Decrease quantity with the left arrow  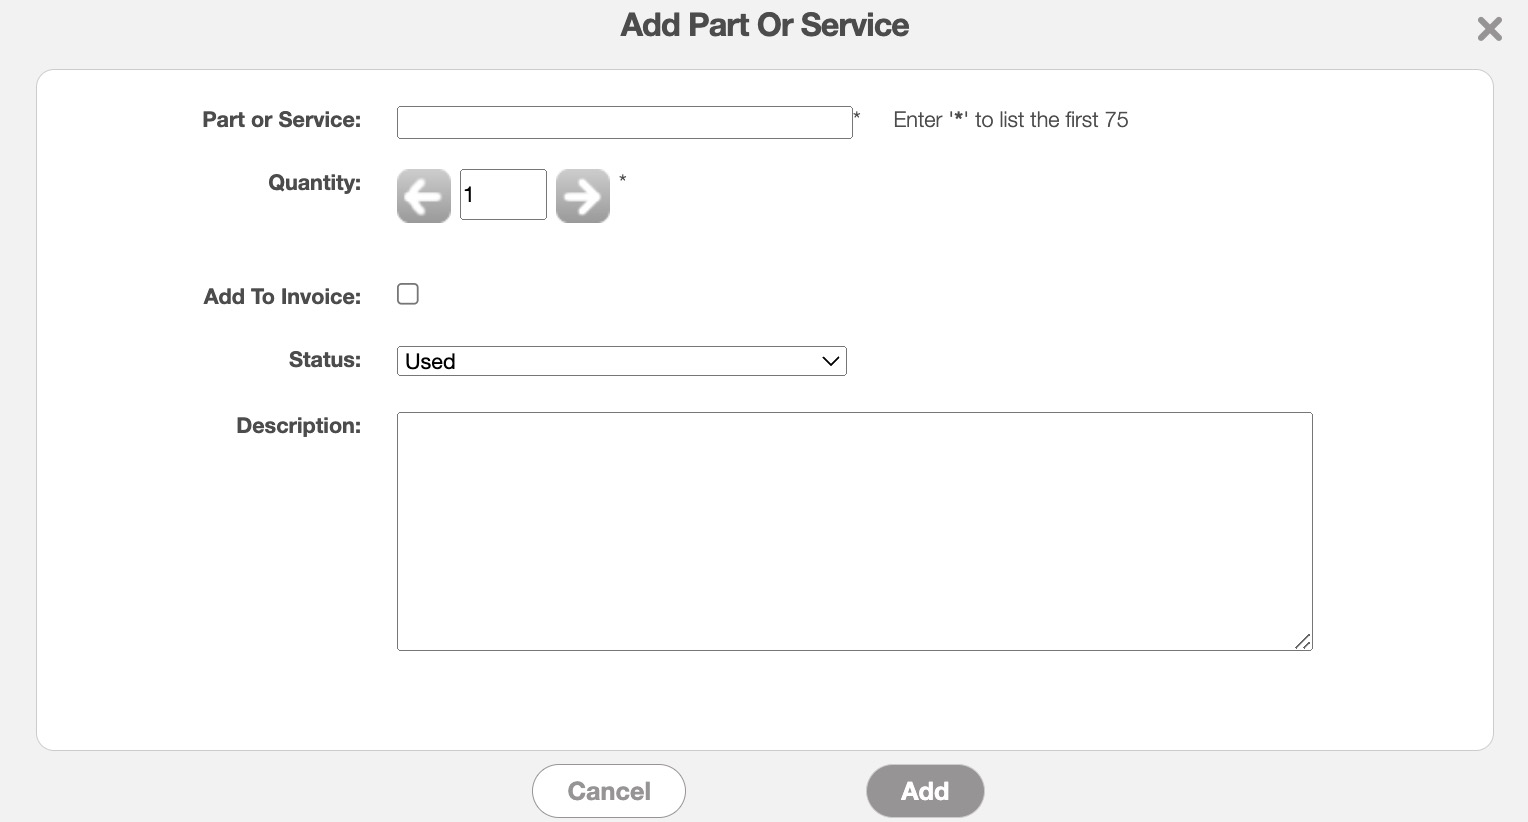[424, 196]
